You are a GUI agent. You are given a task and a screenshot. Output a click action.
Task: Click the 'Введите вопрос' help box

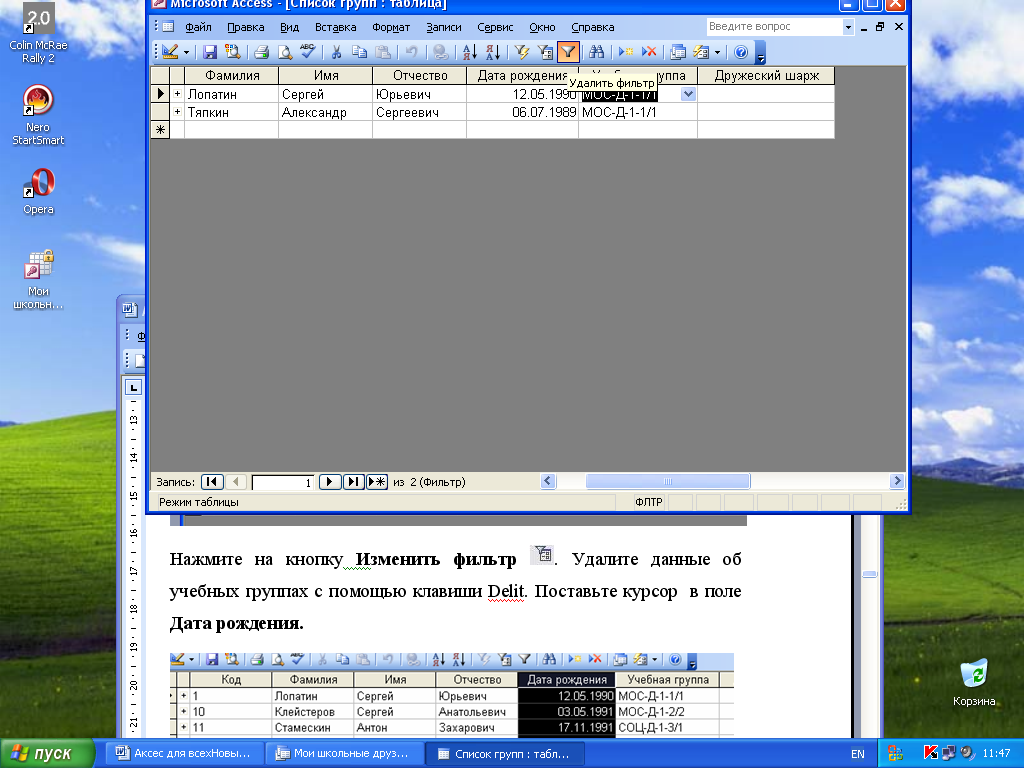click(x=774, y=27)
